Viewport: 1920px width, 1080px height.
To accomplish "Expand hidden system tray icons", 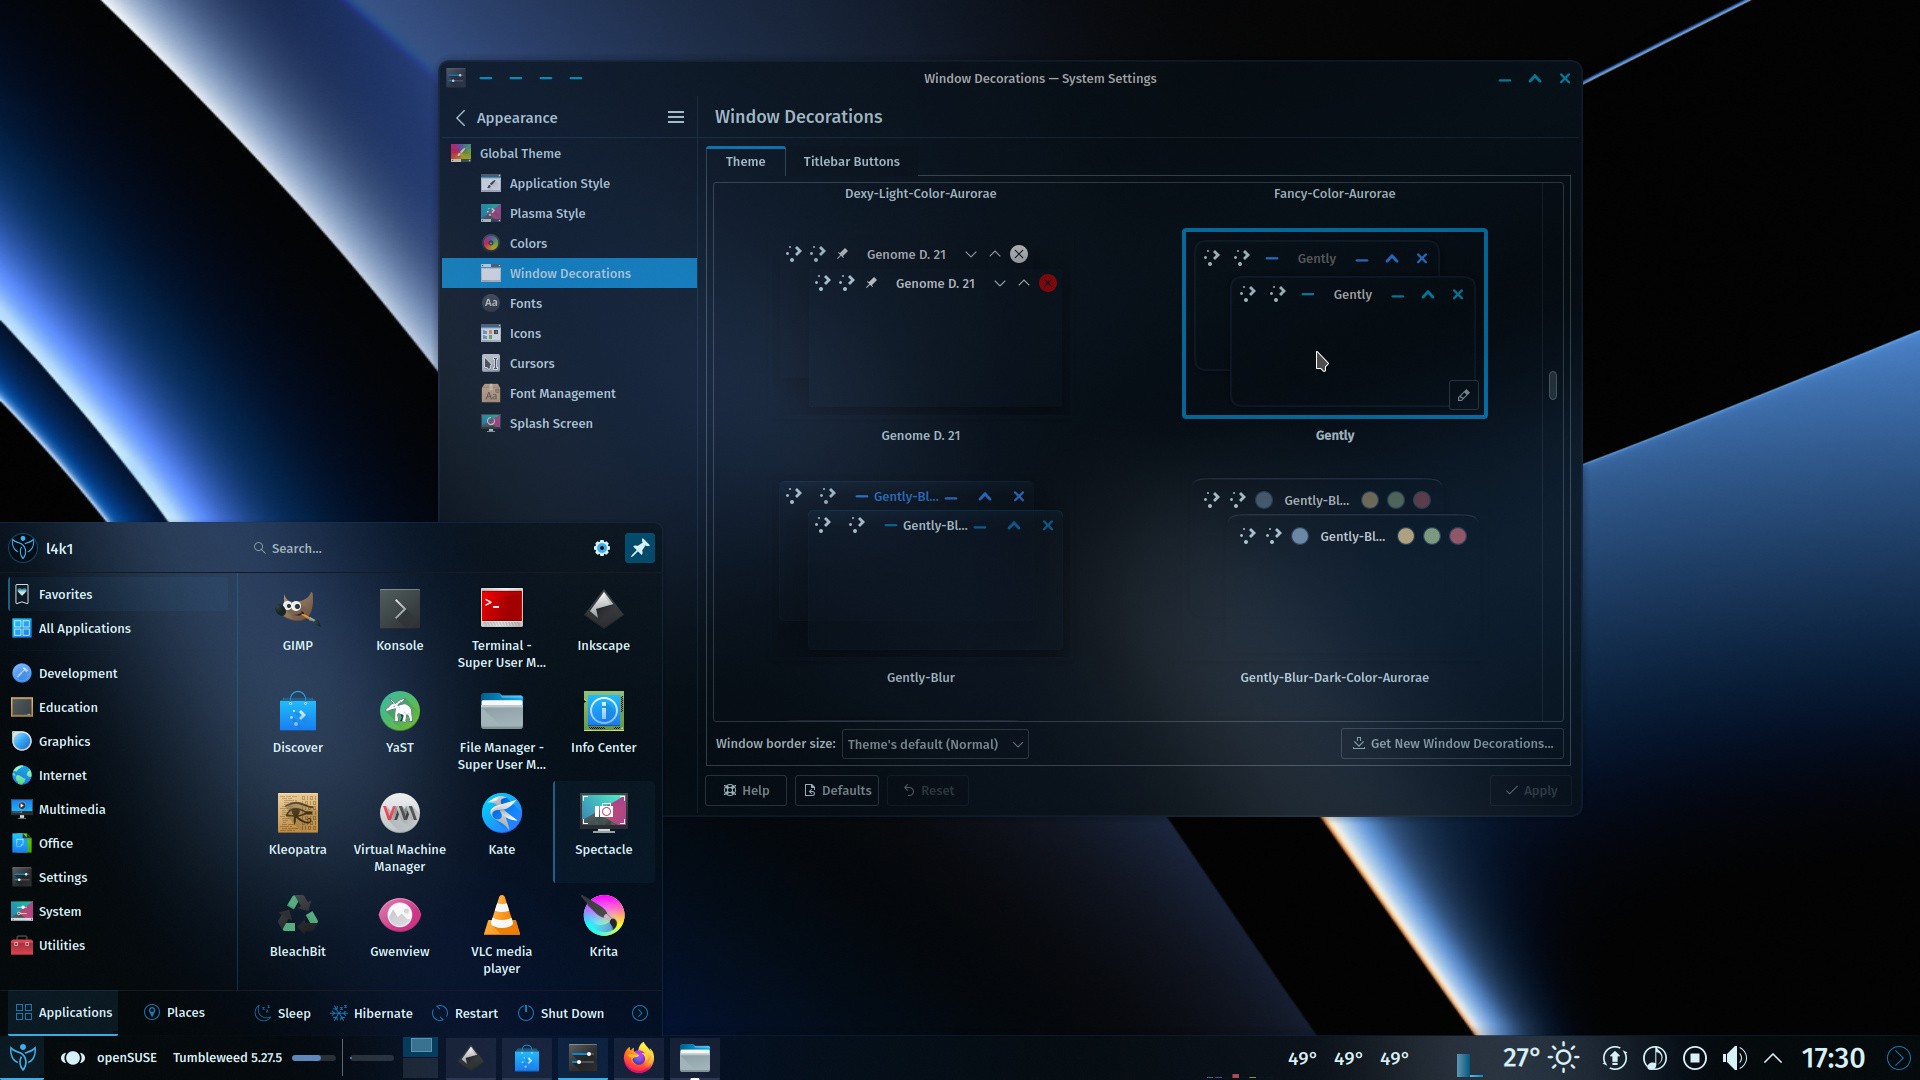I will point(1773,1058).
